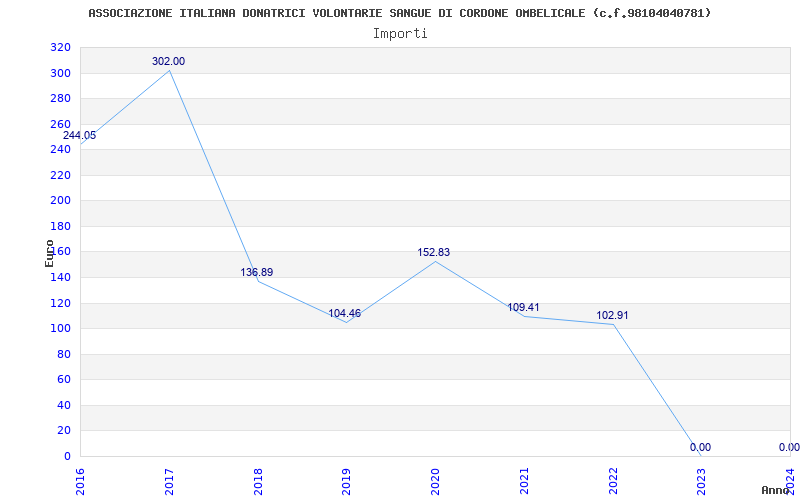Click the x-axis year 2018
The height and width of the screenshot is (500, 800).
(x=258, y=482)
